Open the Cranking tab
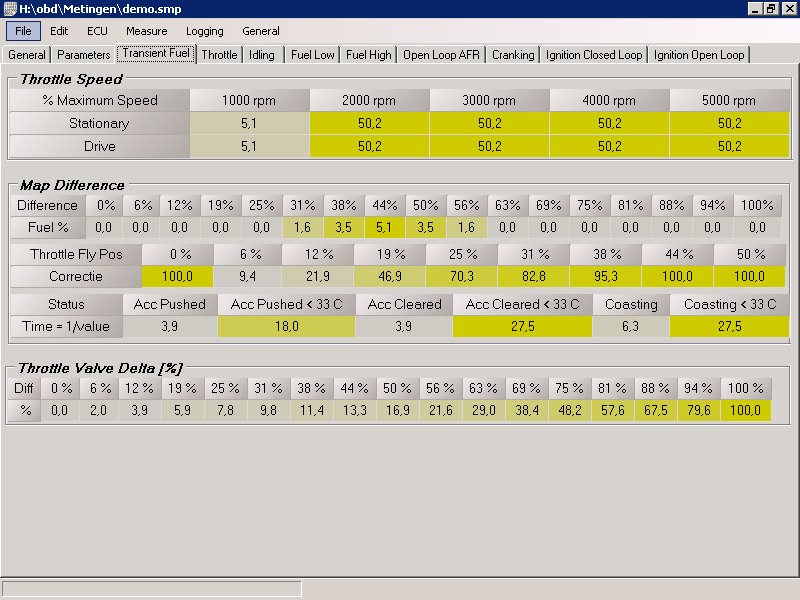Image resolution: width=800 pixels, height=600 pixels. click(x=513, y=55)
